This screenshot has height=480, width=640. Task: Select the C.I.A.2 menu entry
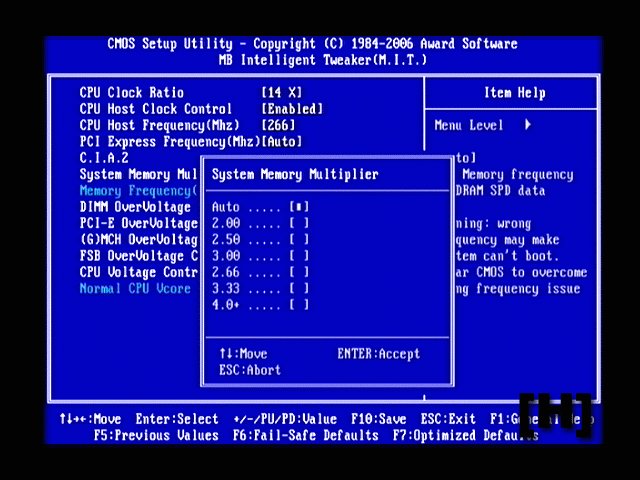104,158
